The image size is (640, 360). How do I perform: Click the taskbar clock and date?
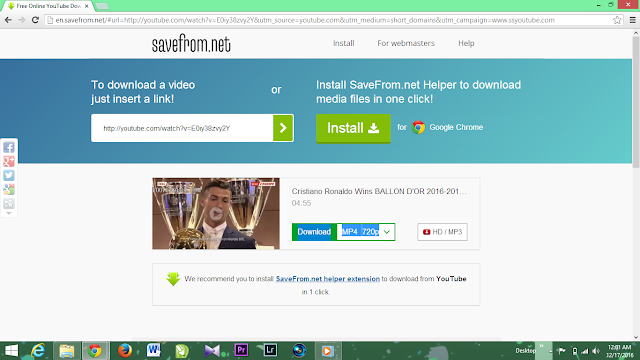[x=620, y=351]
